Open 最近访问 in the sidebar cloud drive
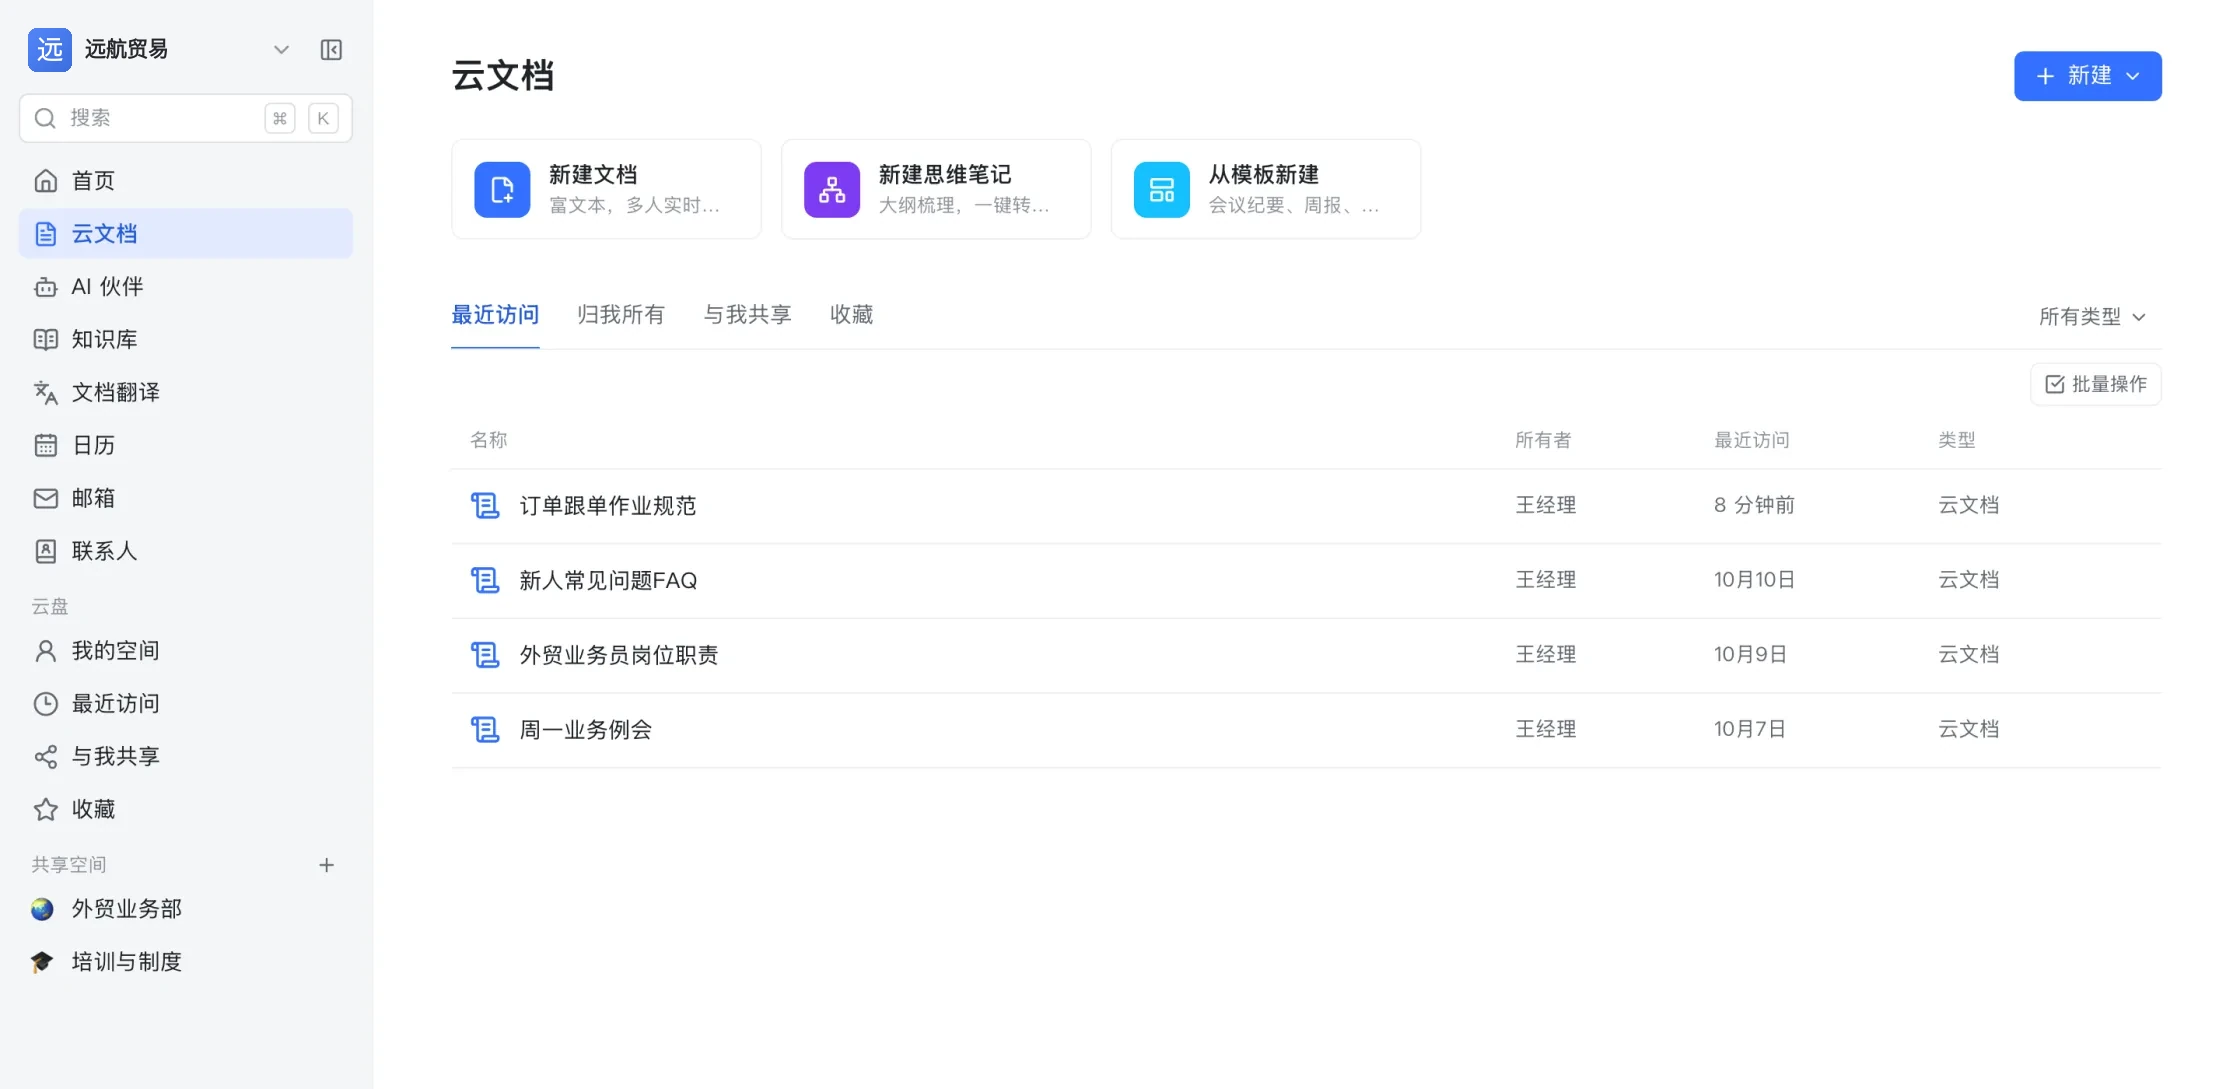This screenshot has height=1089, width=2240. pyautogui.click(x=186, y=704)
